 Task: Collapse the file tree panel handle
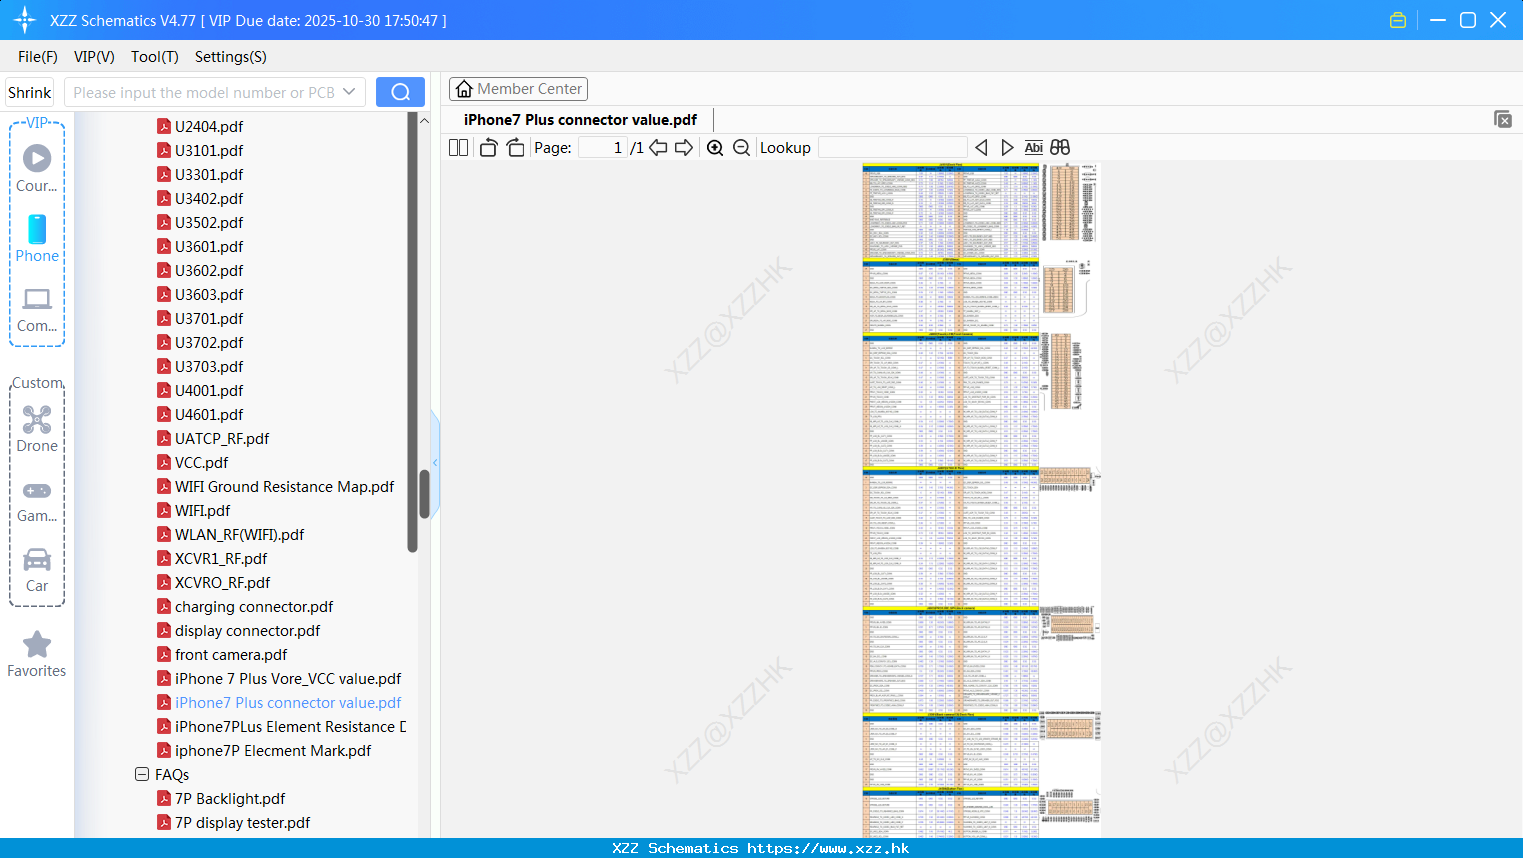click(x=435, y=462)
